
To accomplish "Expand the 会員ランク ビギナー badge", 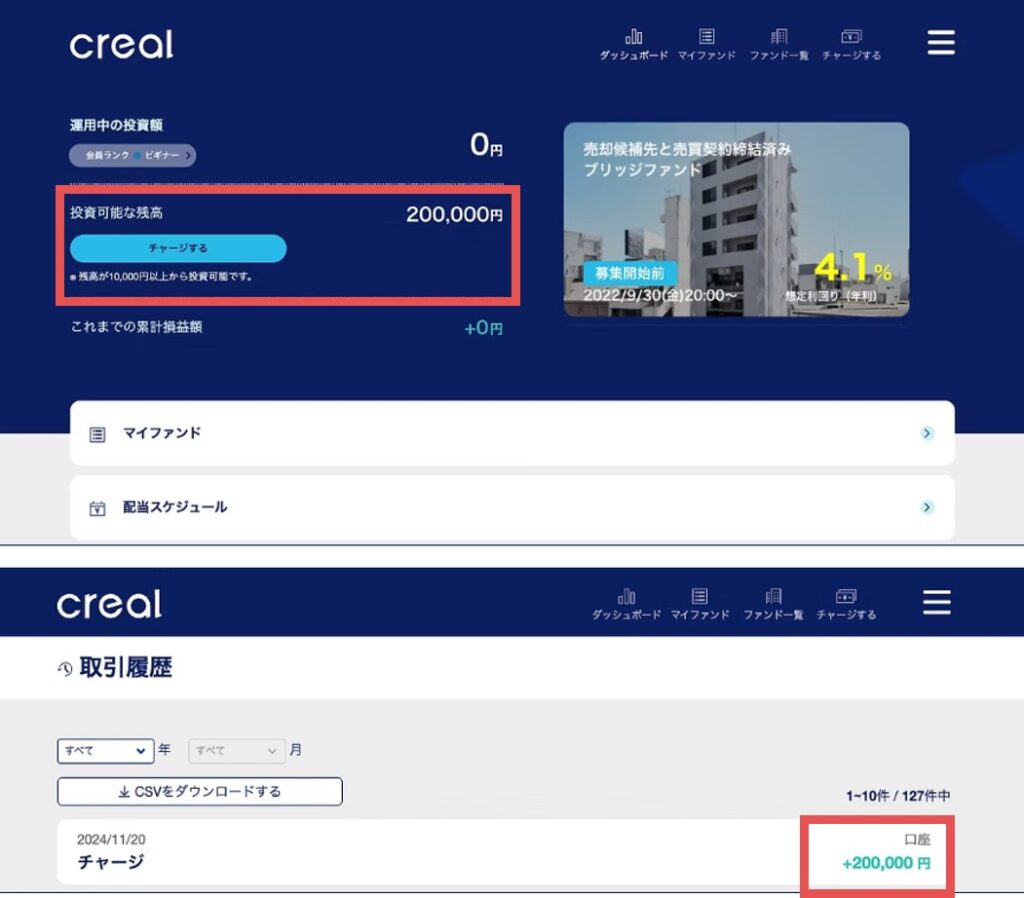I will coord(132,155).
